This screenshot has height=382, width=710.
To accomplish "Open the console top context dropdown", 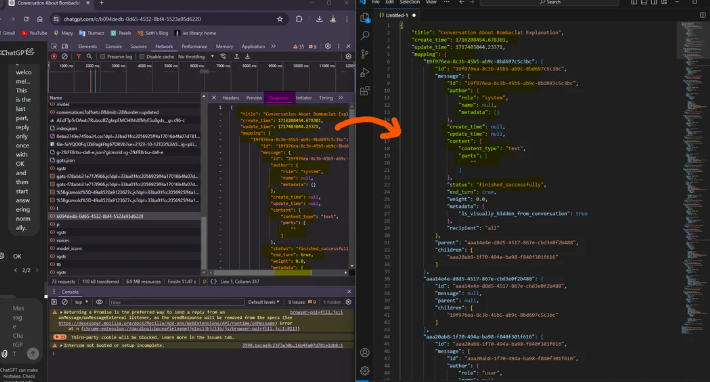I will [82, 302].
